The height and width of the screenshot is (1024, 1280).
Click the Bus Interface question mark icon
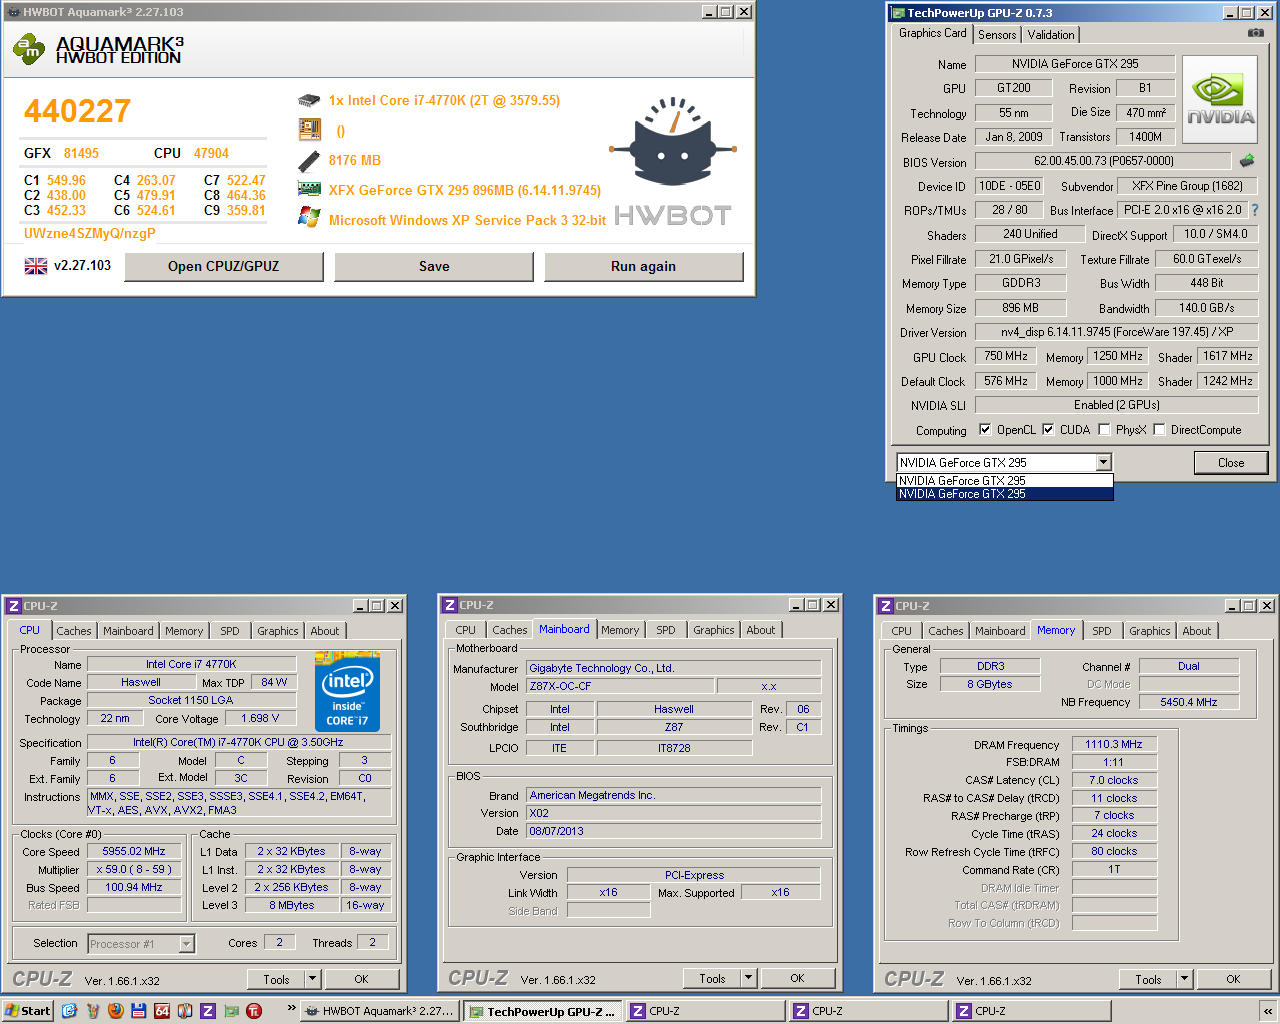tap(1255, 210)
